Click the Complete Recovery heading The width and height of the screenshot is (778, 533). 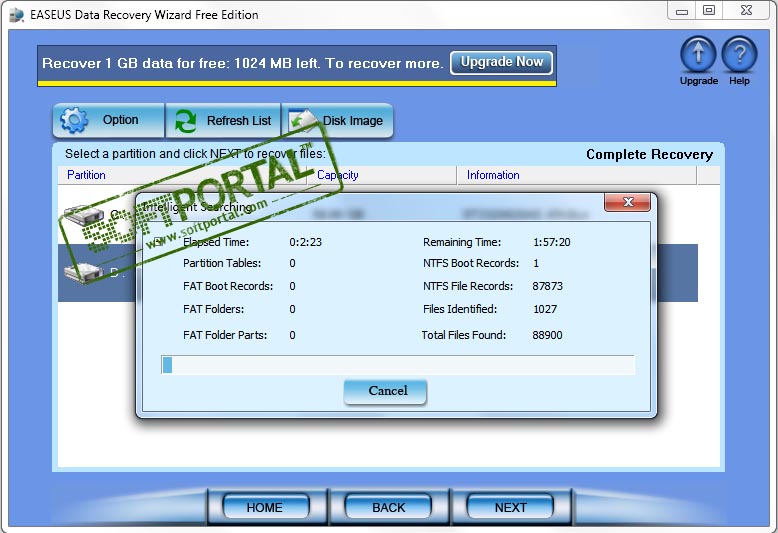point(649,154)
